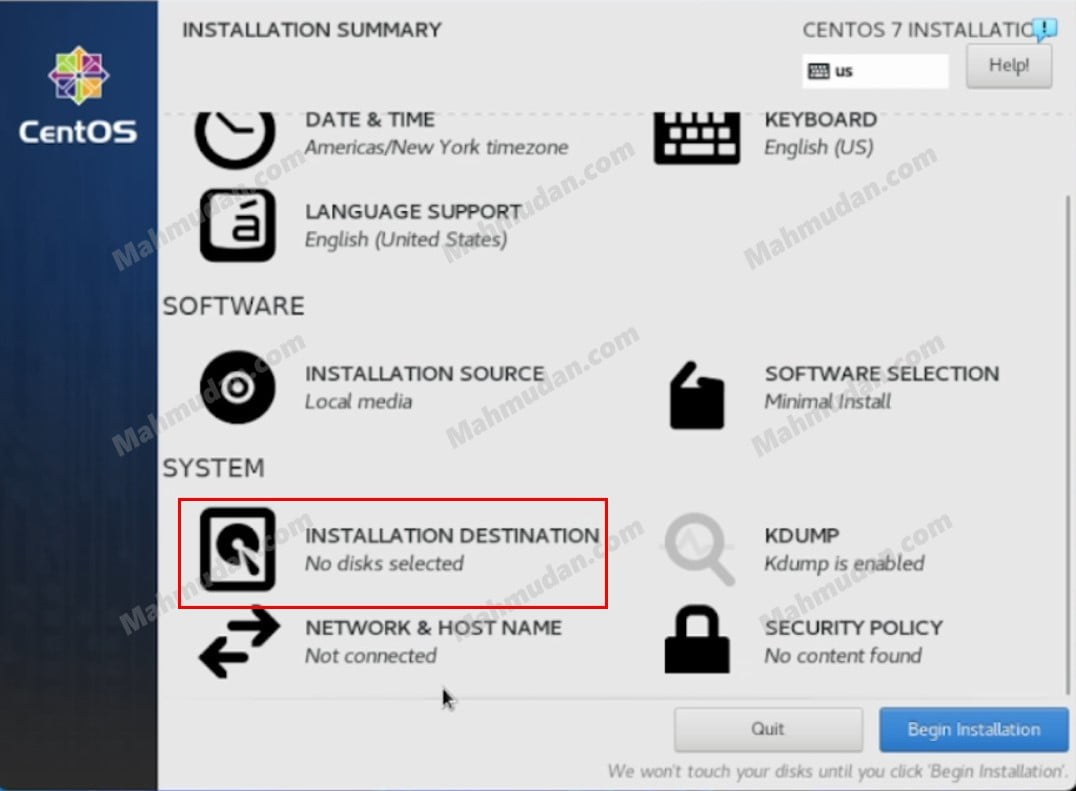The height and width of the screenshot is (791, 1076).
Task: Open the Security Policy padlock icon
Action: (x=697, y=641)
